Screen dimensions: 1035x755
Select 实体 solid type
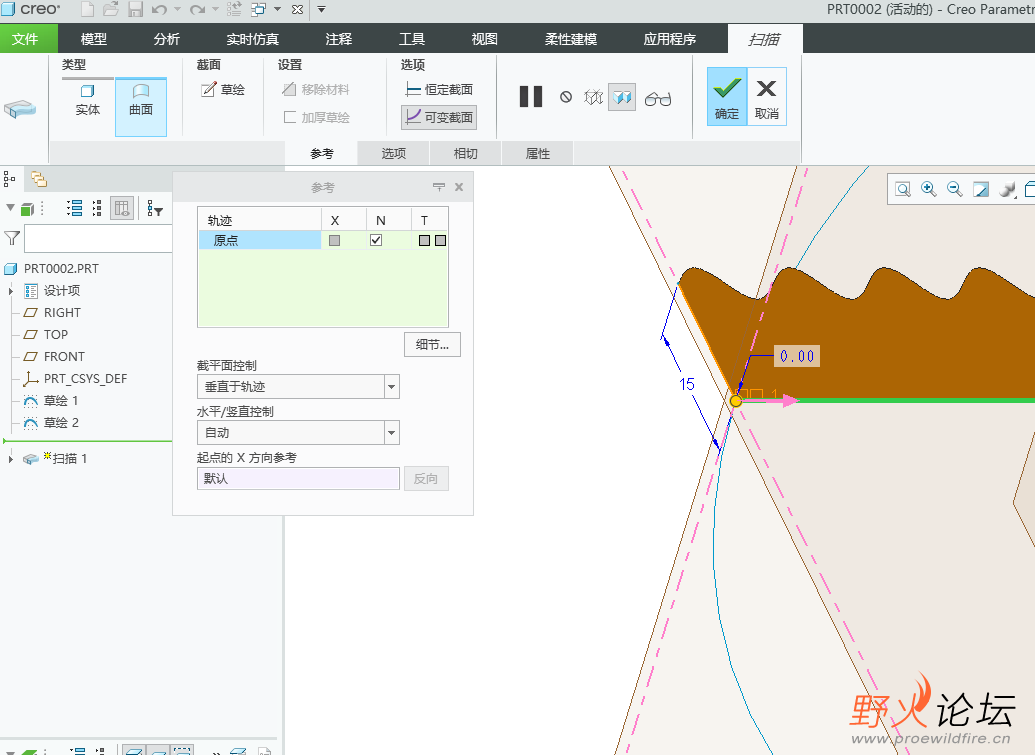tap(87, 100)
